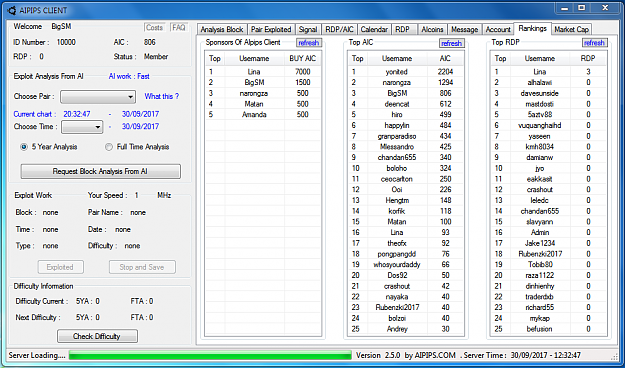Click the AI work : Fast label
Viewport: 625px width, 368px height.
click(129, 76)
